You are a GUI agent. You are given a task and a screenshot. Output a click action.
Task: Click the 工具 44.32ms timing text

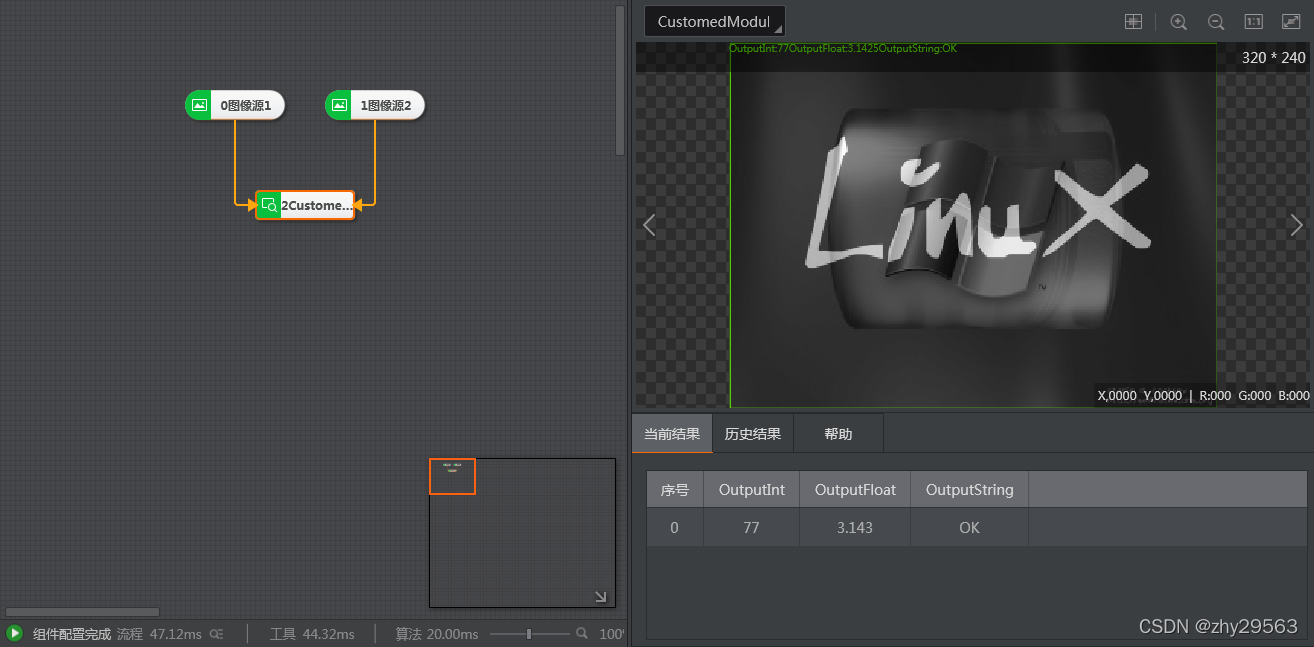click(x=312, y=634)
